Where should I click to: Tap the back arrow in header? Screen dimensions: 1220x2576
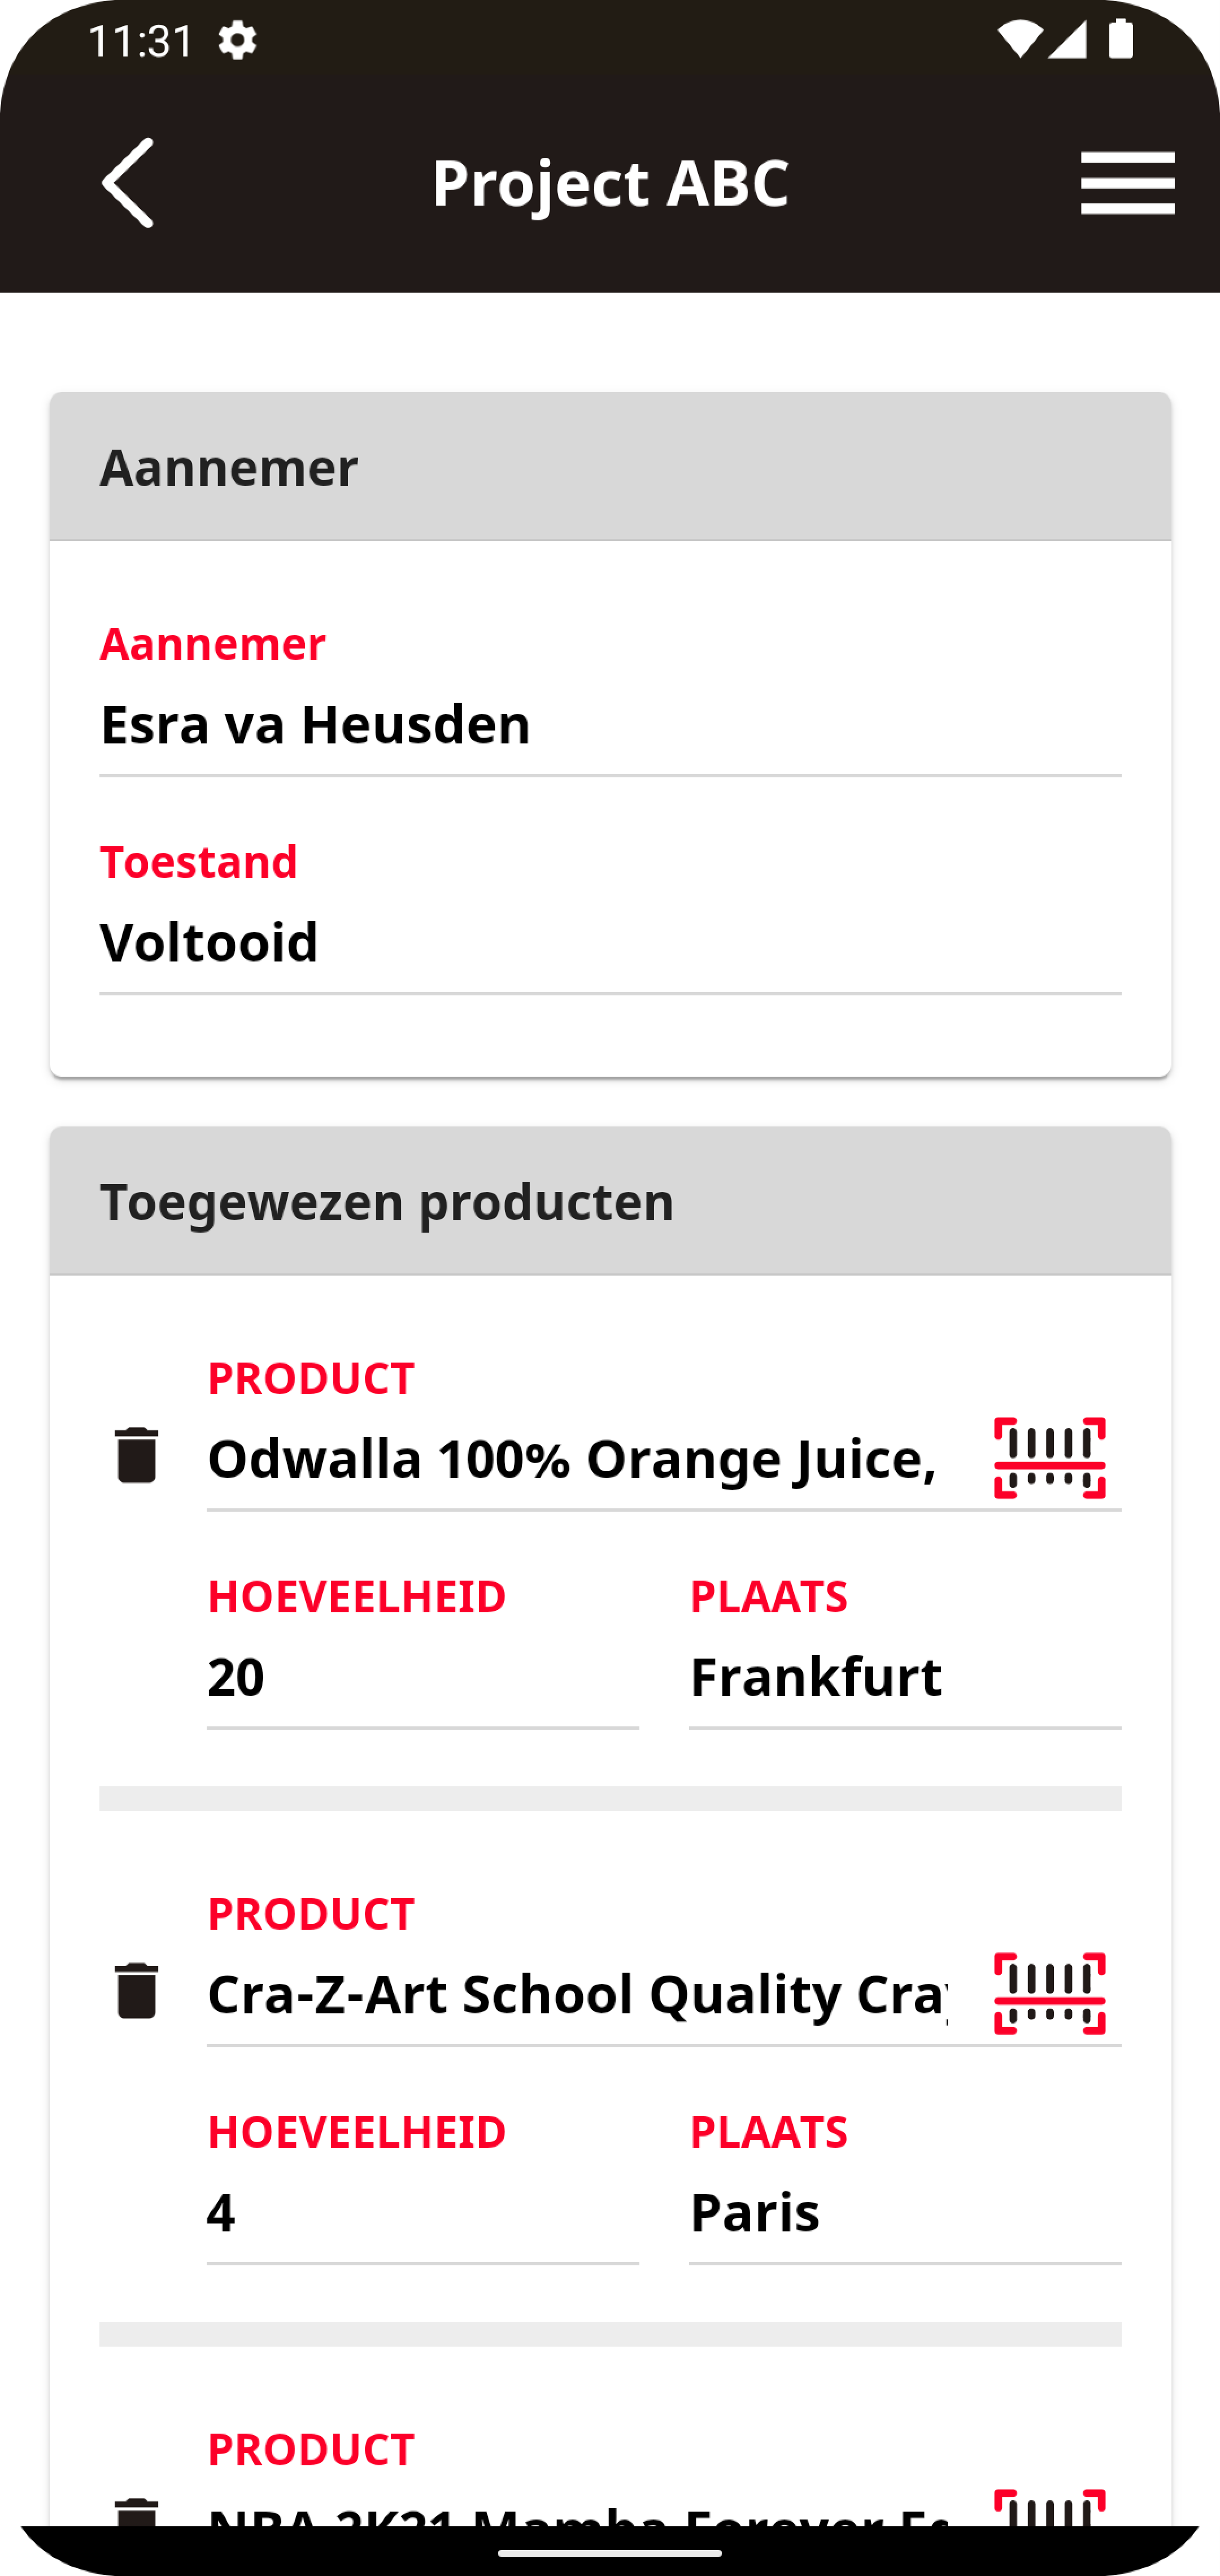tap(128, 183)
